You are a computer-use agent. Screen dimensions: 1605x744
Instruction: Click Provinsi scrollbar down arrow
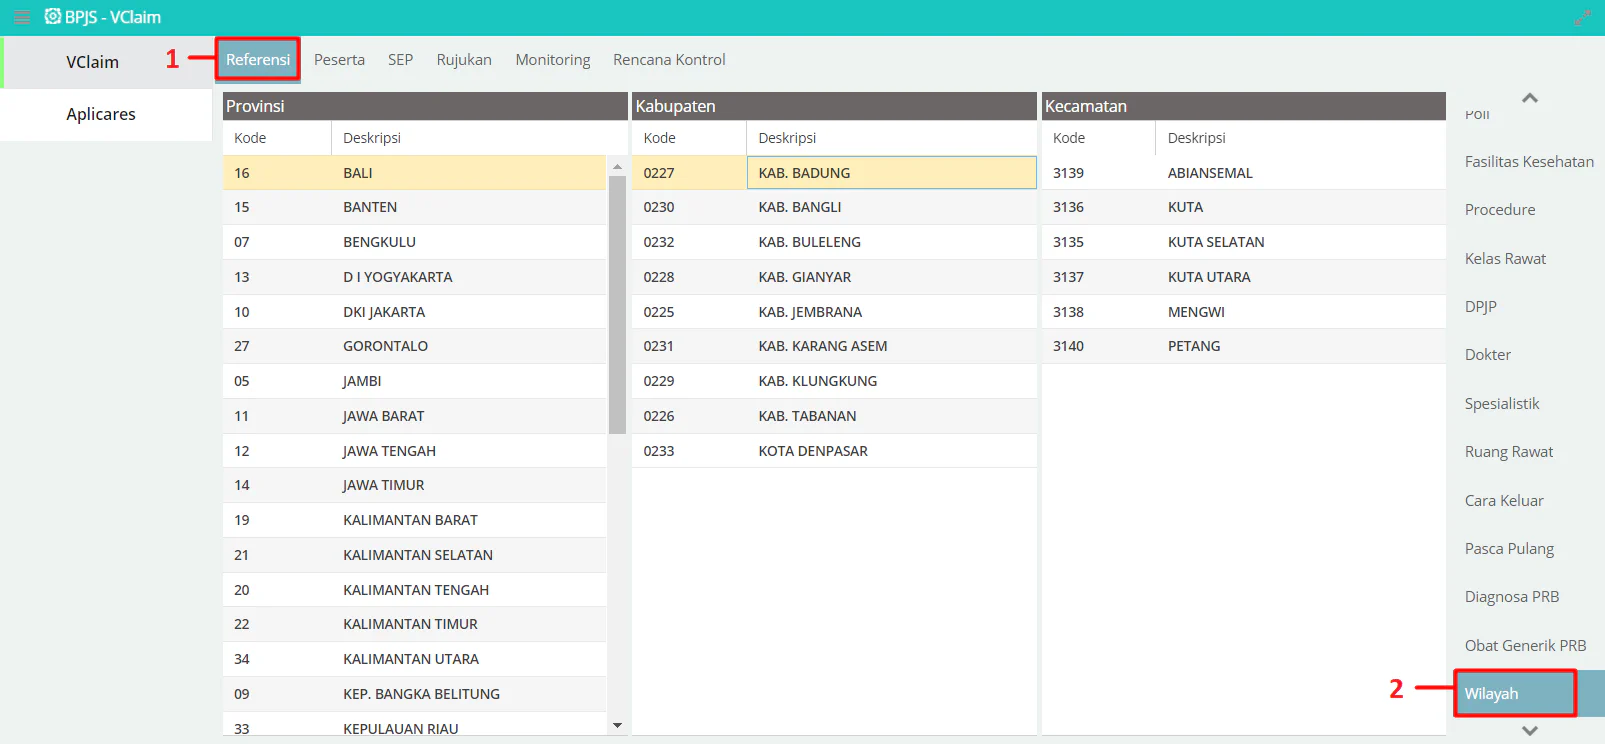(x=617, y=725)
